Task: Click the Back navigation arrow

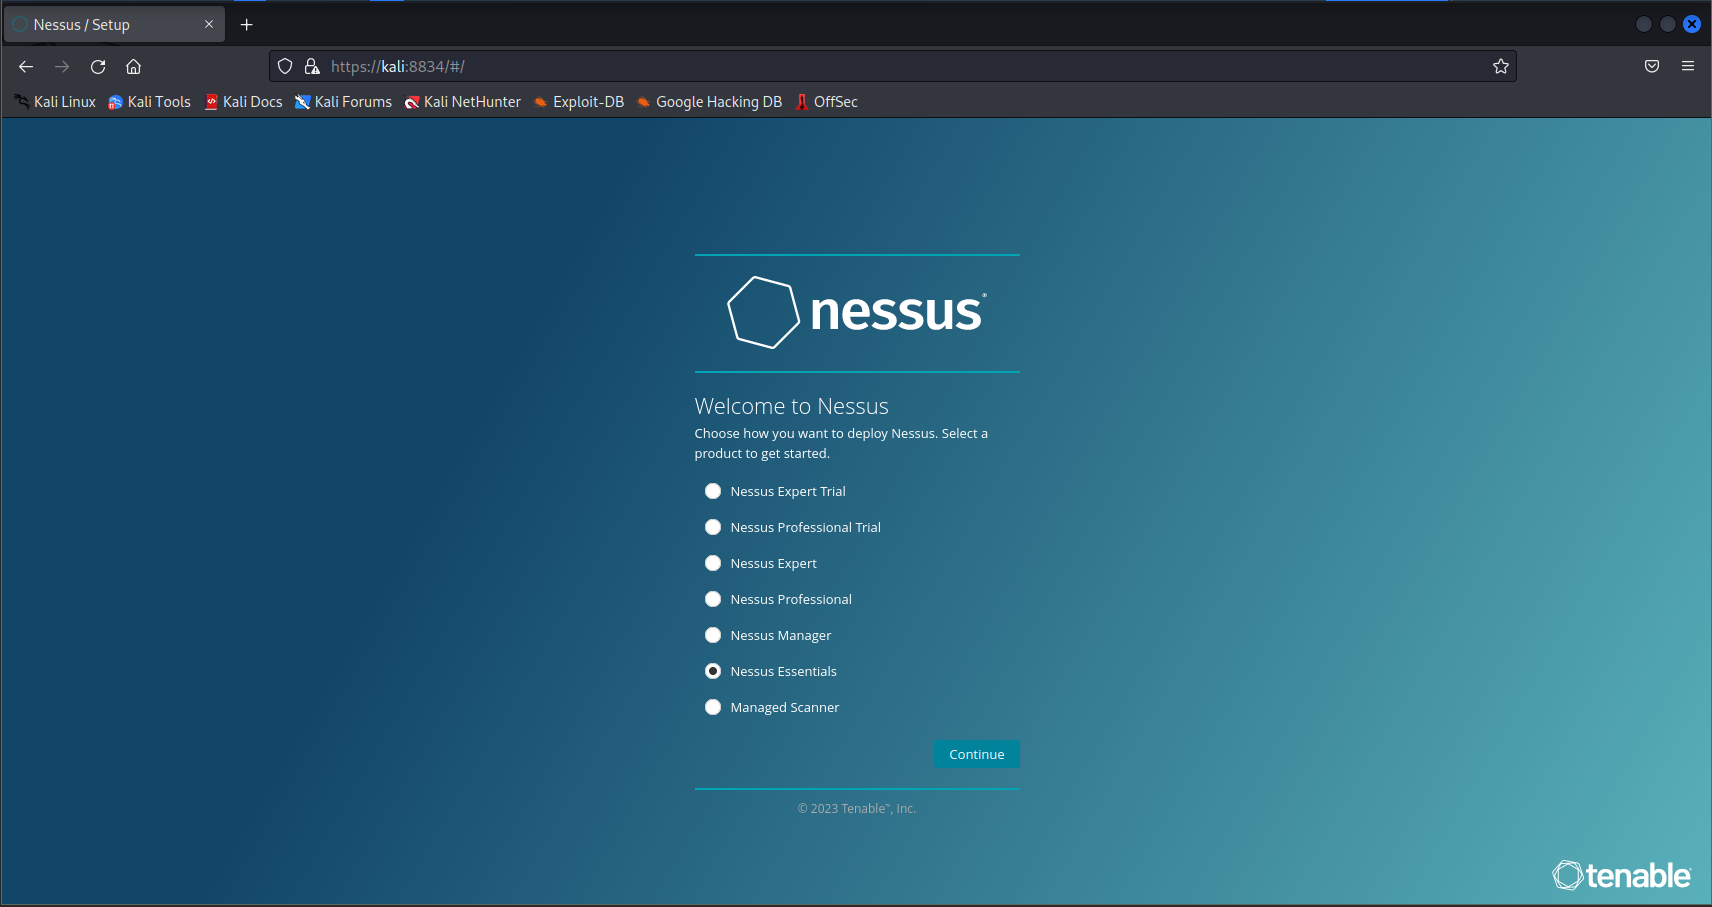Action: (25, 66)
